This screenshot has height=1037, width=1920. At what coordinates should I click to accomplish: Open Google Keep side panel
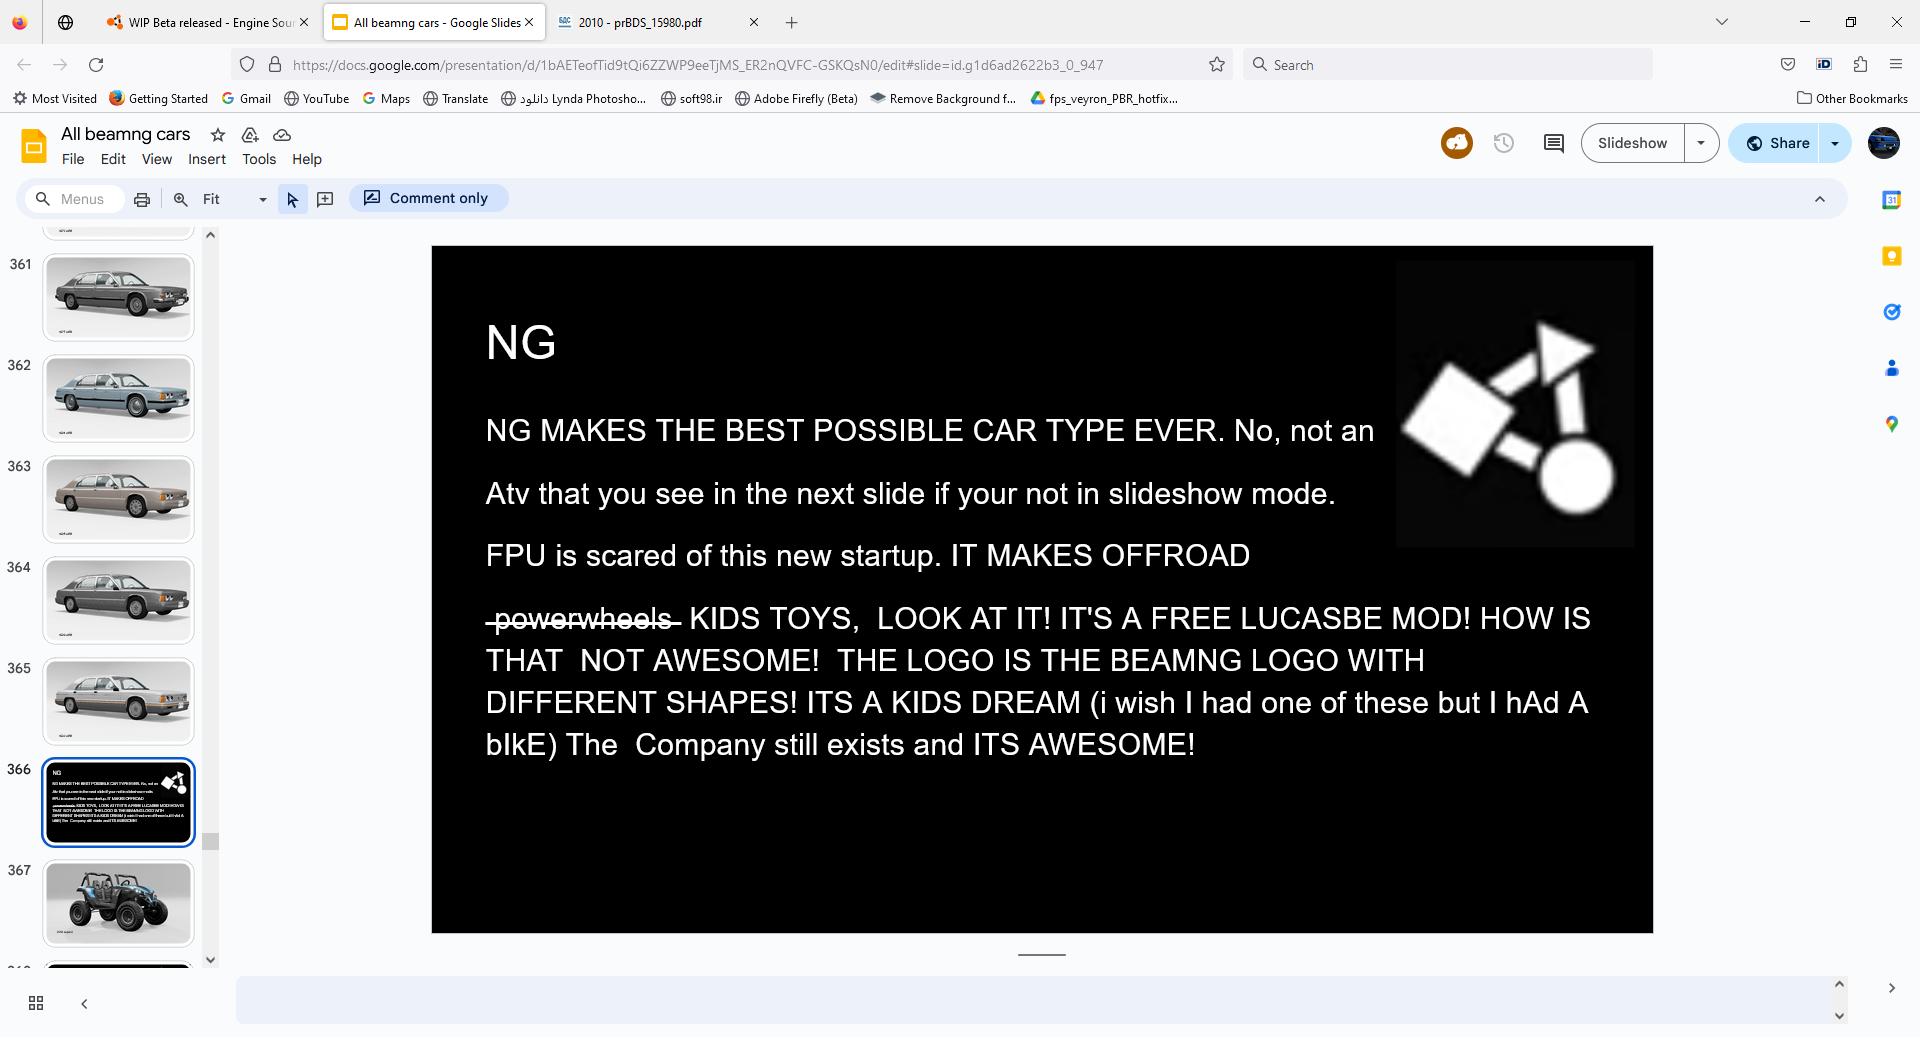(x=1892, y=256)
